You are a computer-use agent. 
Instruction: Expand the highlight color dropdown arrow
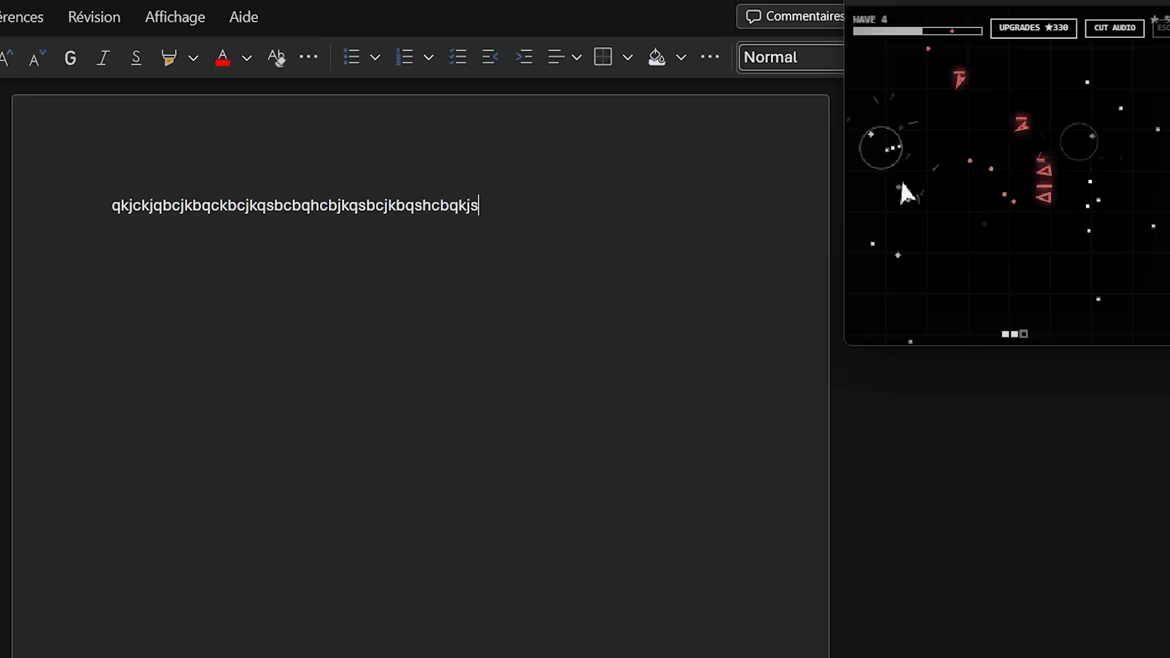coord(193,57)
